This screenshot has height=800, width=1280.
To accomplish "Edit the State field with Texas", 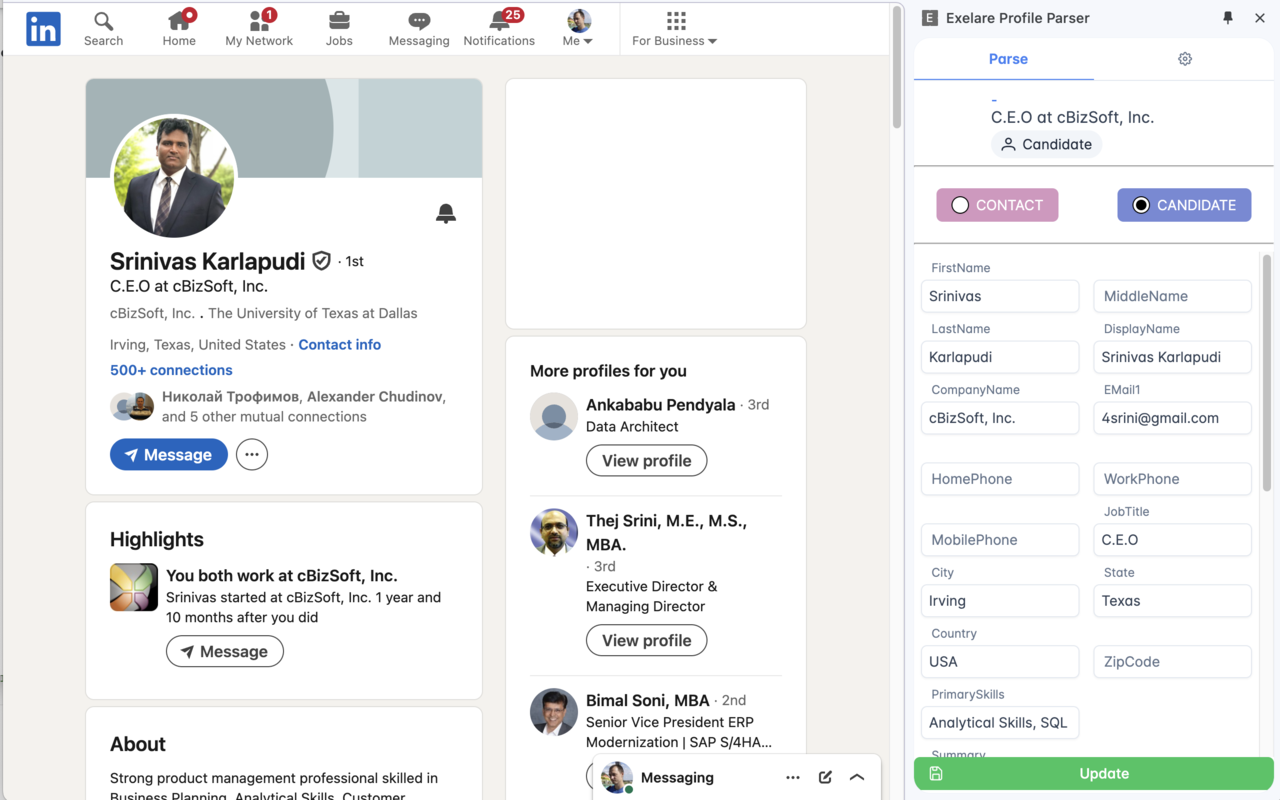I will 1172,601.
